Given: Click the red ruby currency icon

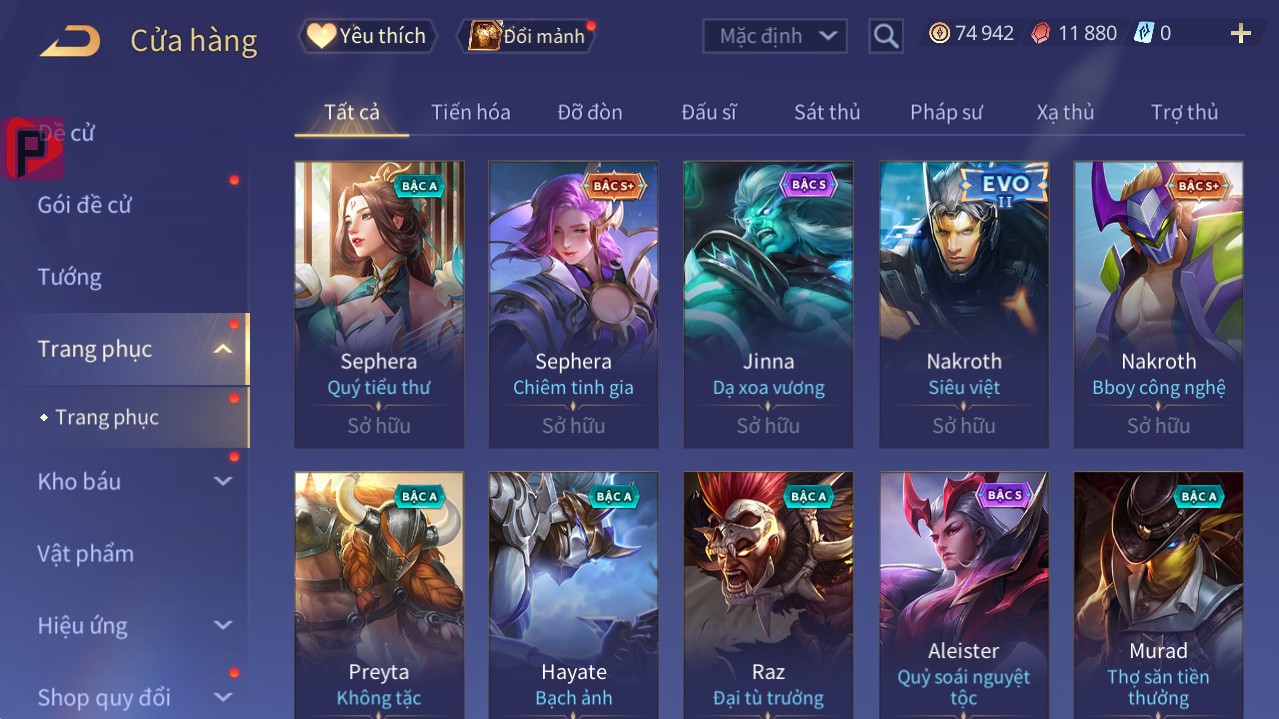Looking at the screenshot, I should 1041,33.
